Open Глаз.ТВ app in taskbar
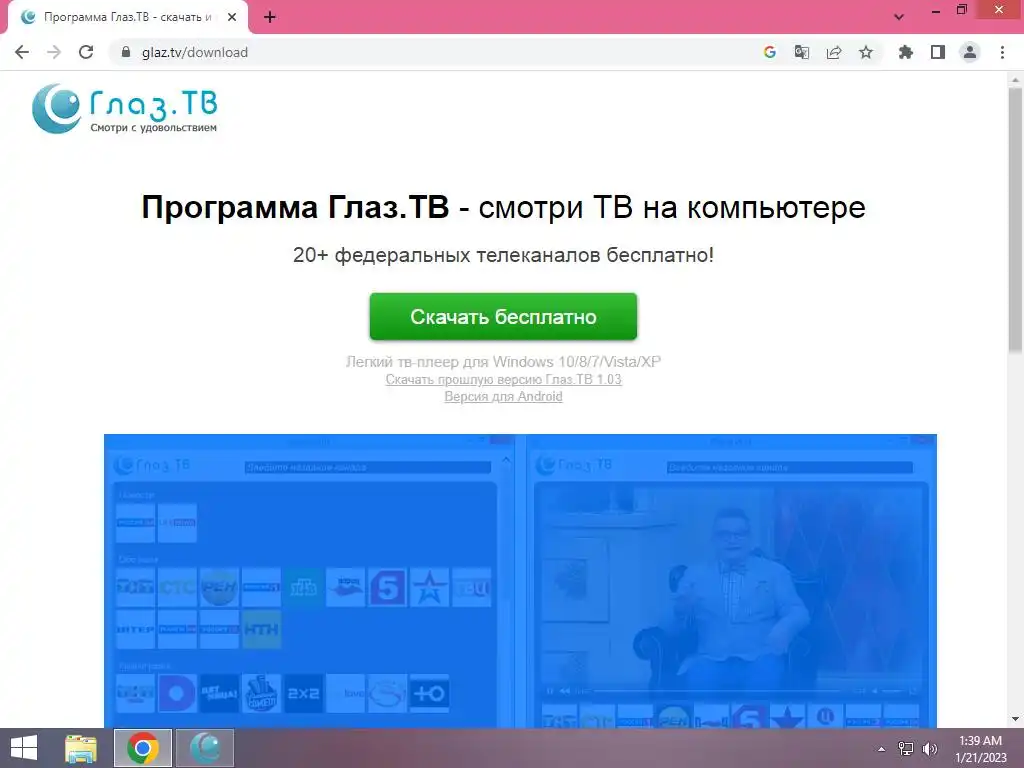Viewport: 1024px width, 768px height. pyautogui.click(x=205, y=748)
